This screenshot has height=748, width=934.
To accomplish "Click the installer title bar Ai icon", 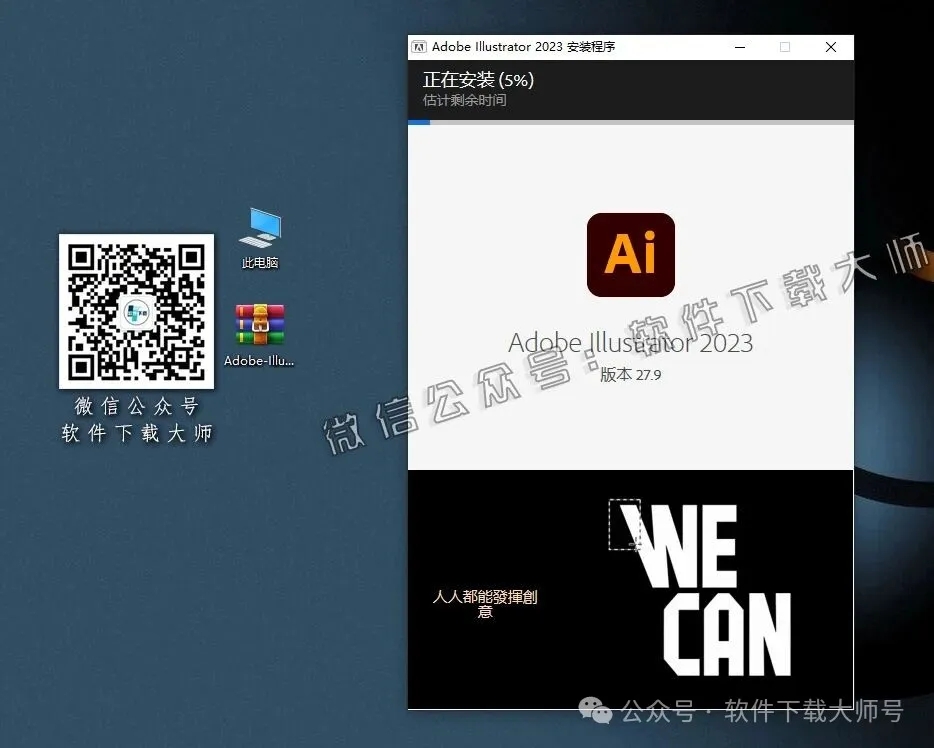I will click(x=420, y=46).
